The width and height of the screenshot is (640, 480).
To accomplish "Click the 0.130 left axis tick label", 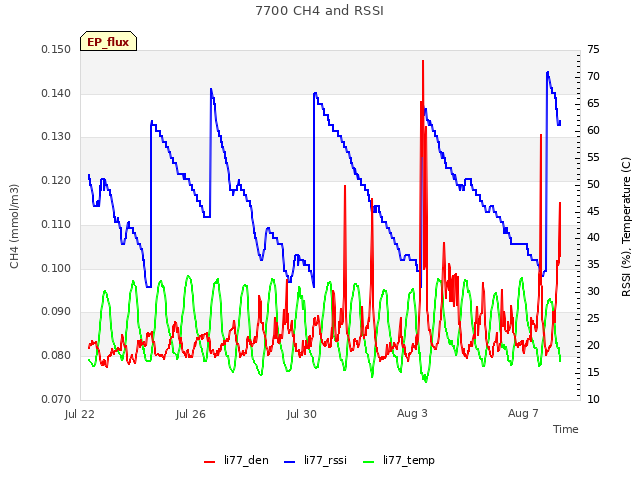I will 56,136.
